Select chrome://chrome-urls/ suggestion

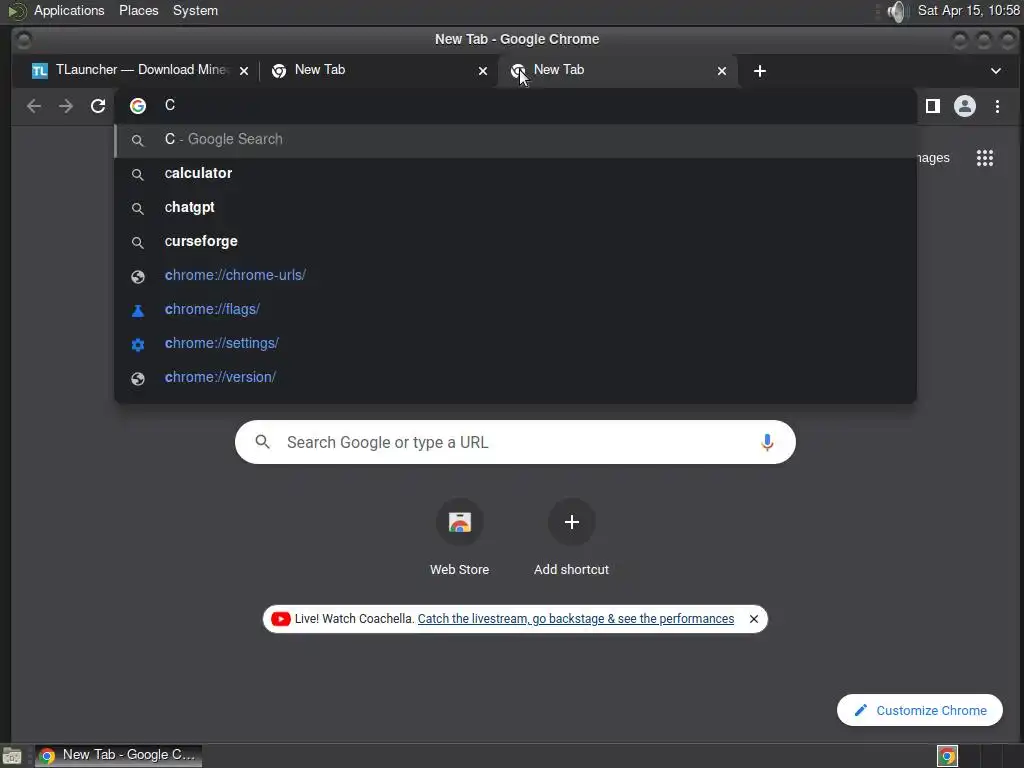point(515,276)
